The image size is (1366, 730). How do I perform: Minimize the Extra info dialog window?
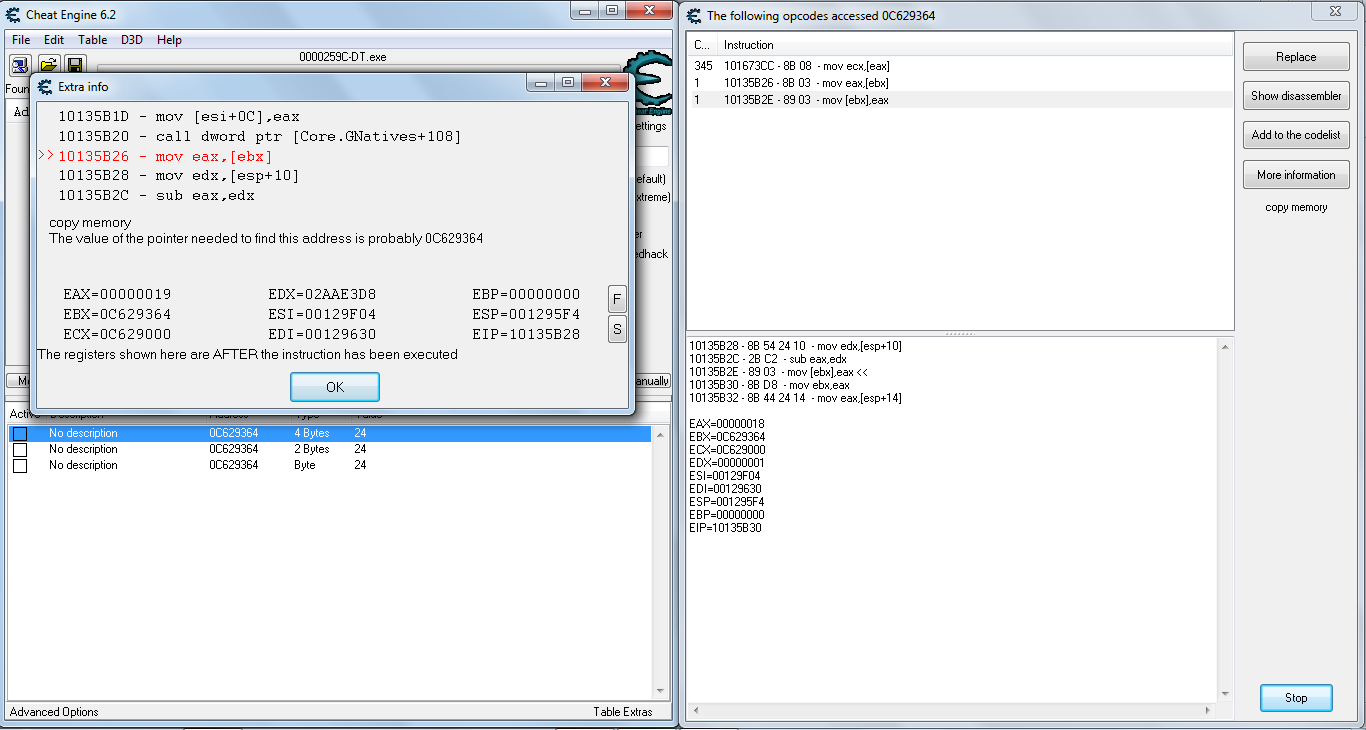coord(541,83)
